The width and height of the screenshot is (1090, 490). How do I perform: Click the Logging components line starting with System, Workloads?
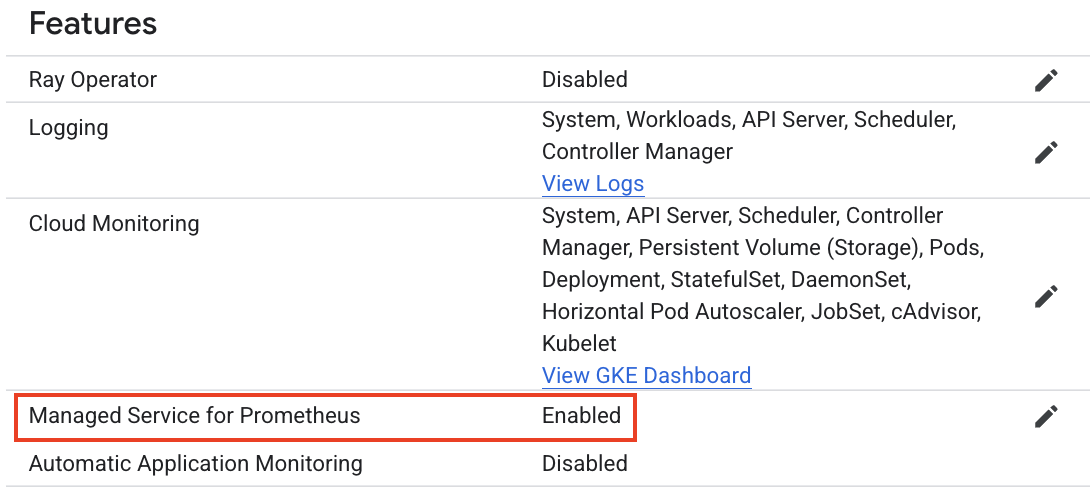tap(749, 120)
